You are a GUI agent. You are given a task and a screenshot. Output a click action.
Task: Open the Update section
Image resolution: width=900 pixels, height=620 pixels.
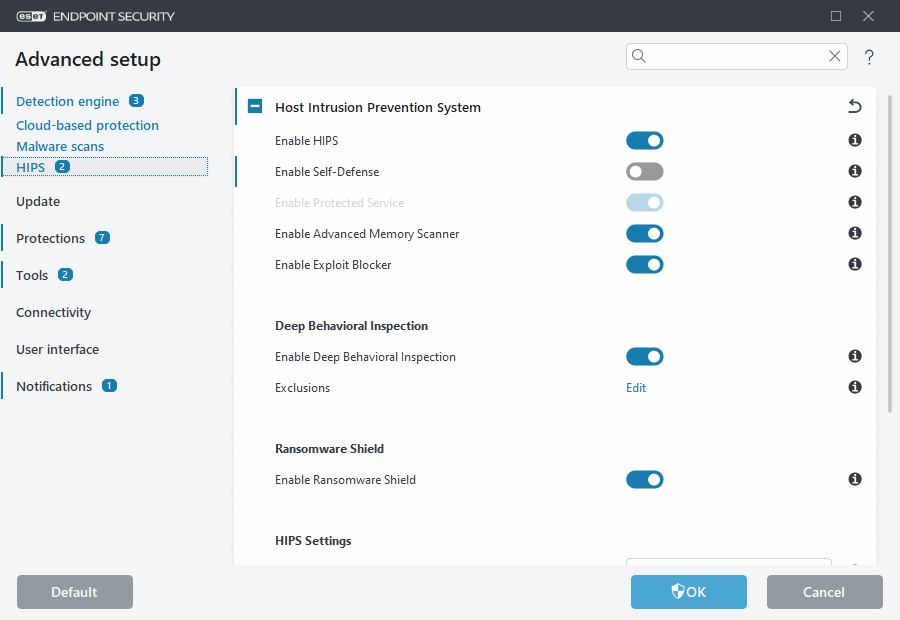pyautogui.click(x=38, y=202)
